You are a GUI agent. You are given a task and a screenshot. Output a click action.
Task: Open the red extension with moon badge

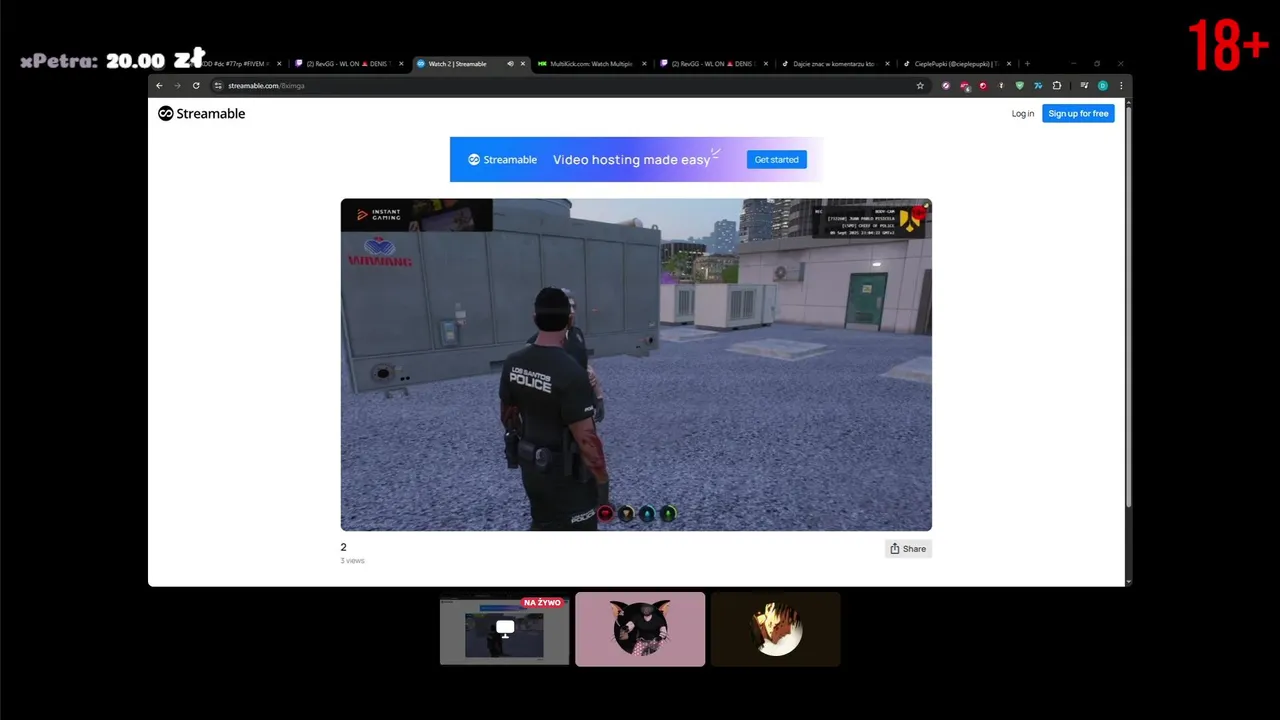point(965,86)
